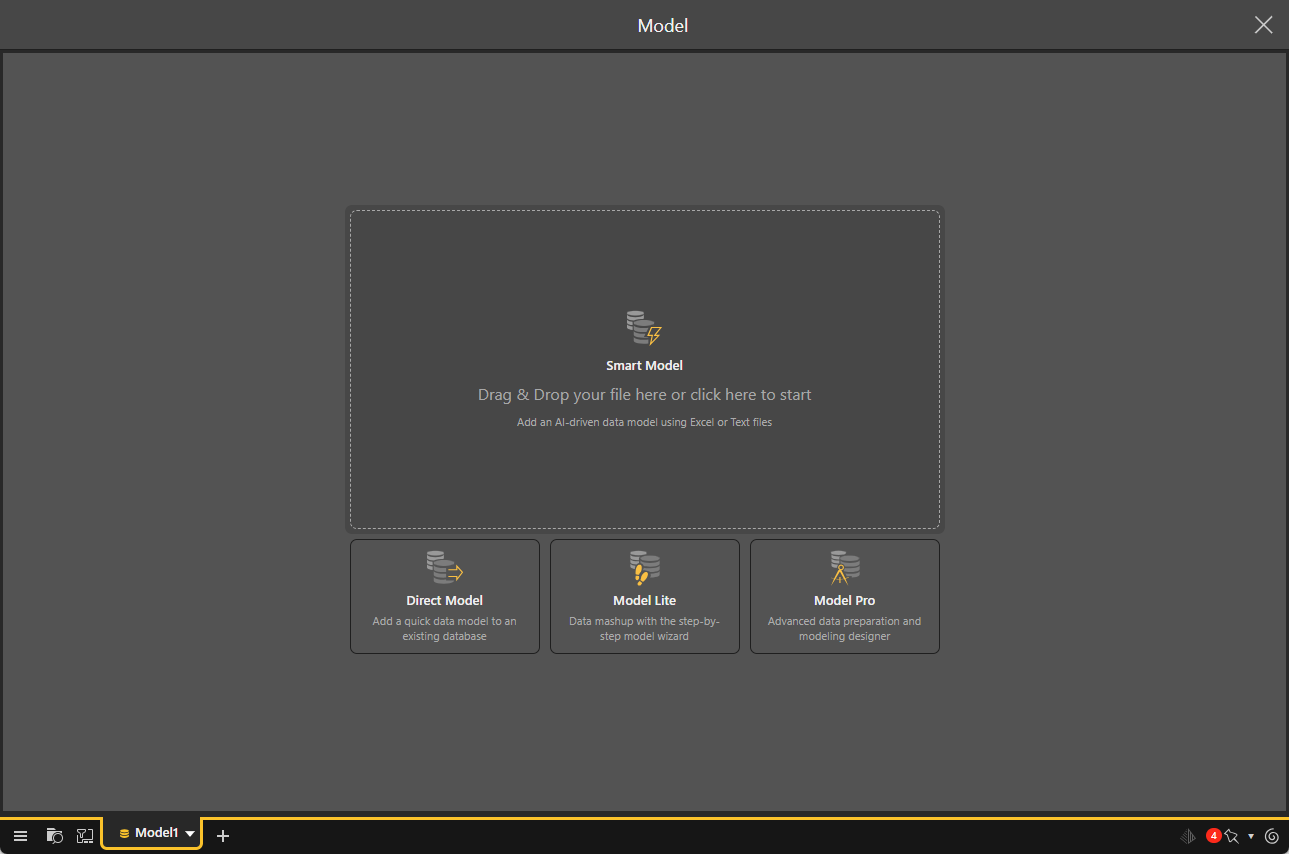Open the hamburger main menu
Image resolution: width=1289 pixels, height=854 pixels.
(20, 836)
